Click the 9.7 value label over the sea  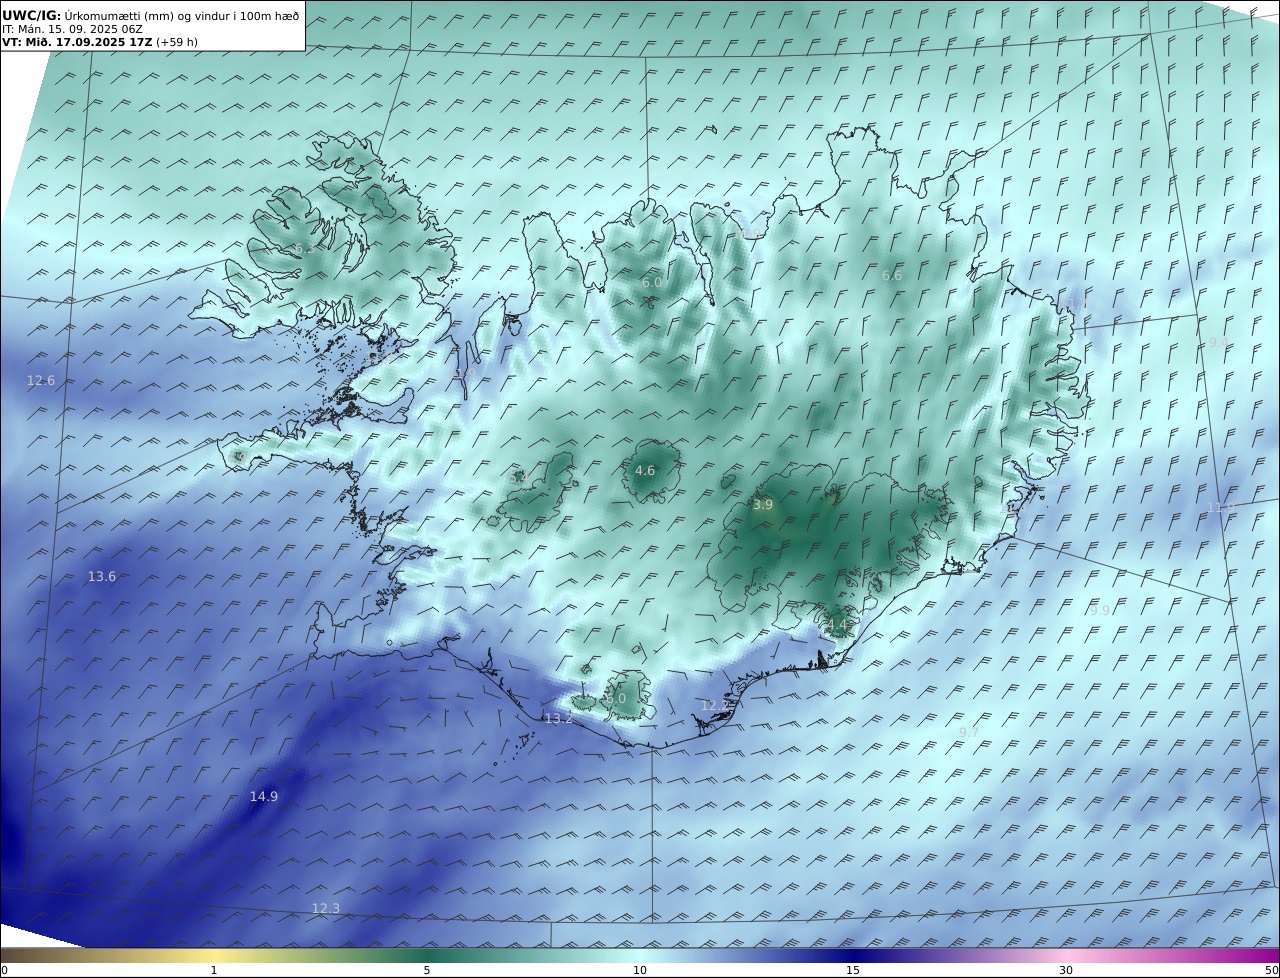point(969,733)
